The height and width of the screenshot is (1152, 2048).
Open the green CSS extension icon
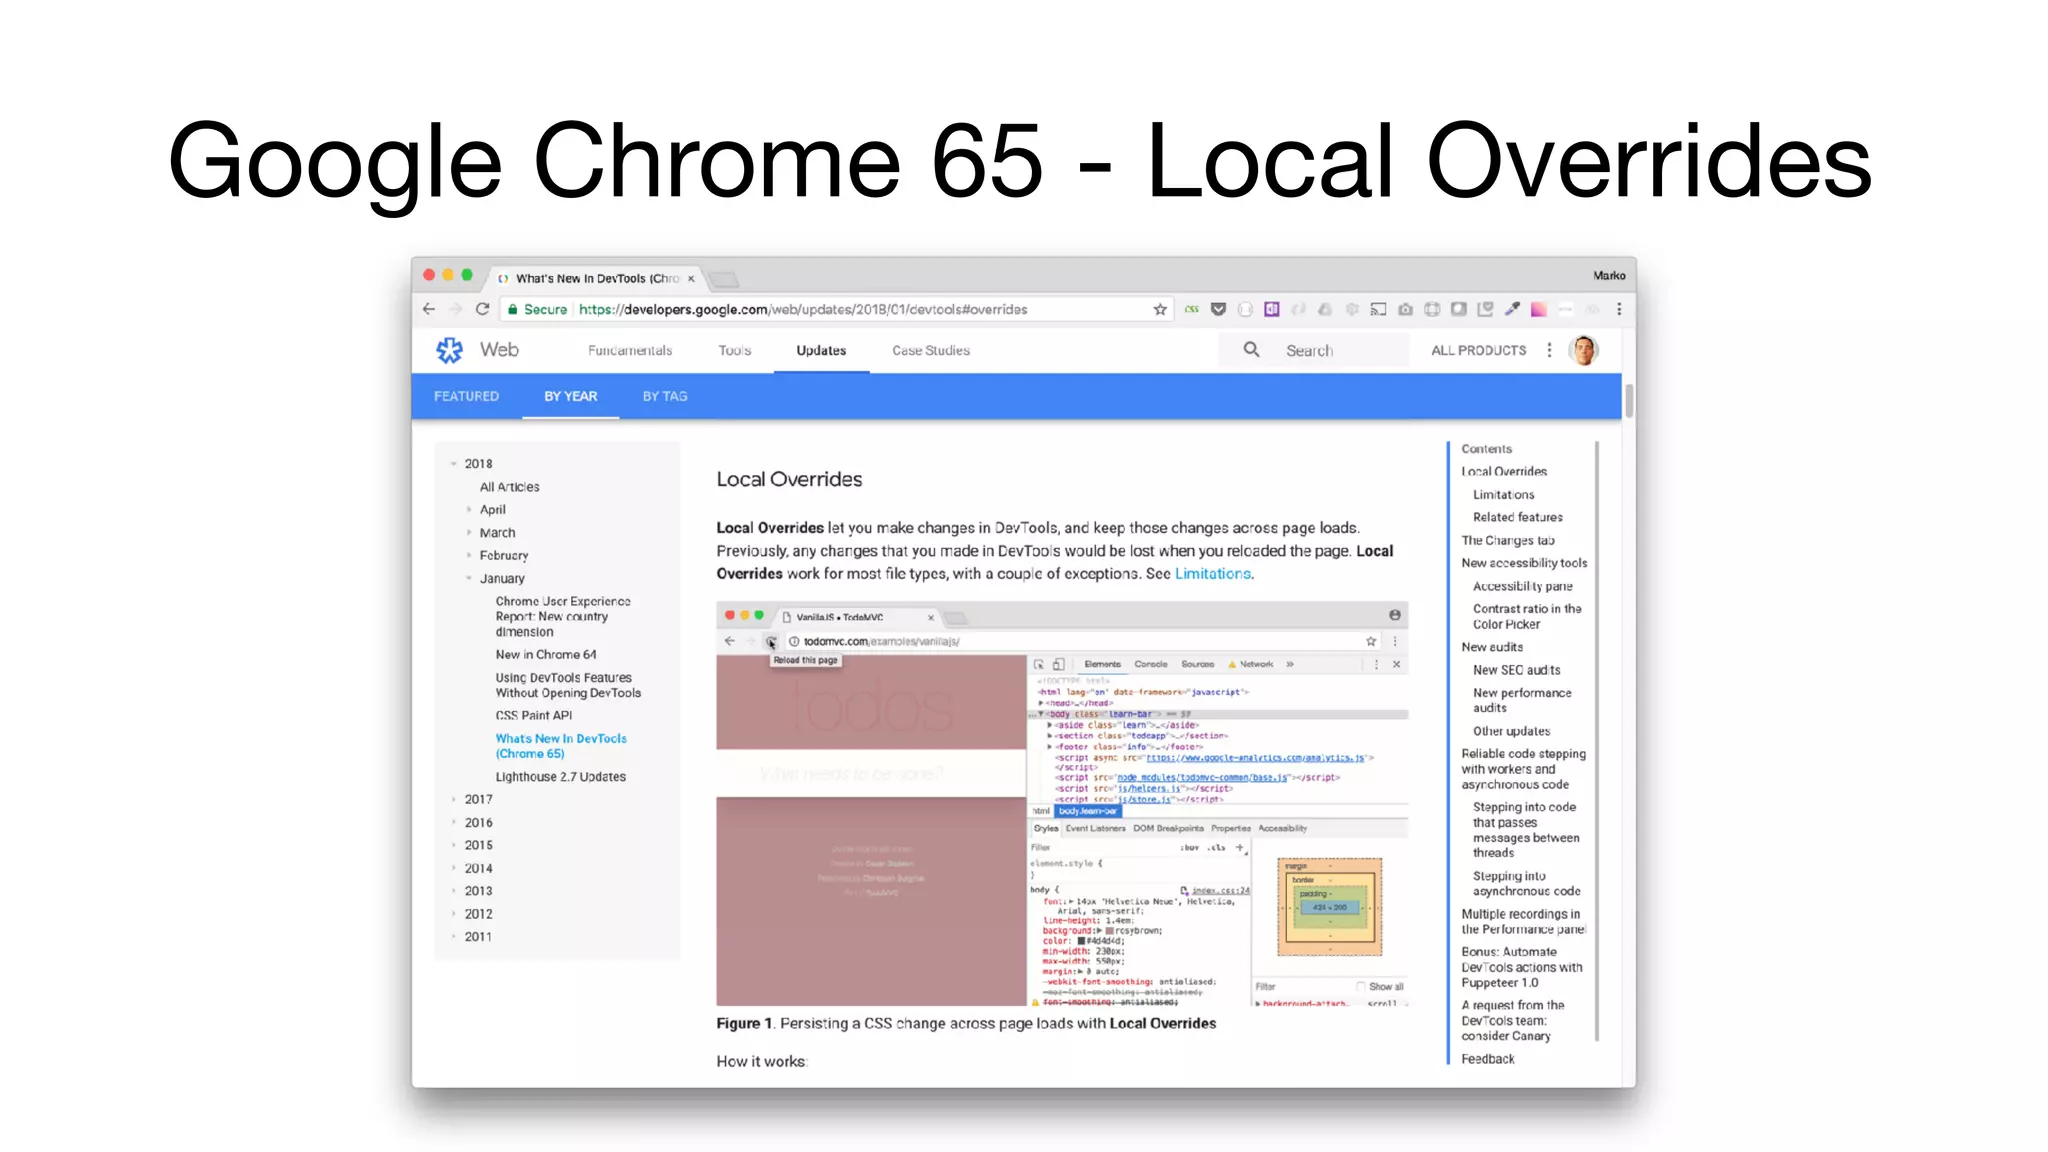coord(1191,309)
